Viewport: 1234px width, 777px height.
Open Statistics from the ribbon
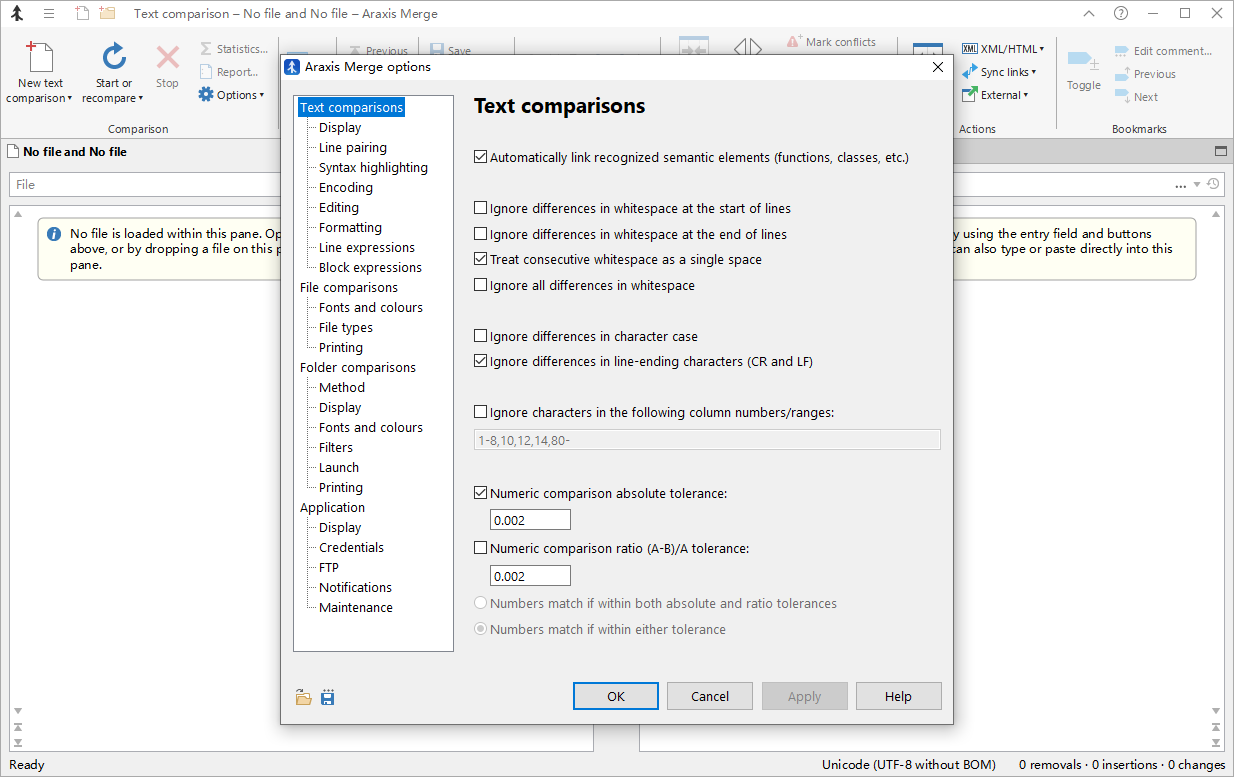click(x=234, y=49)
